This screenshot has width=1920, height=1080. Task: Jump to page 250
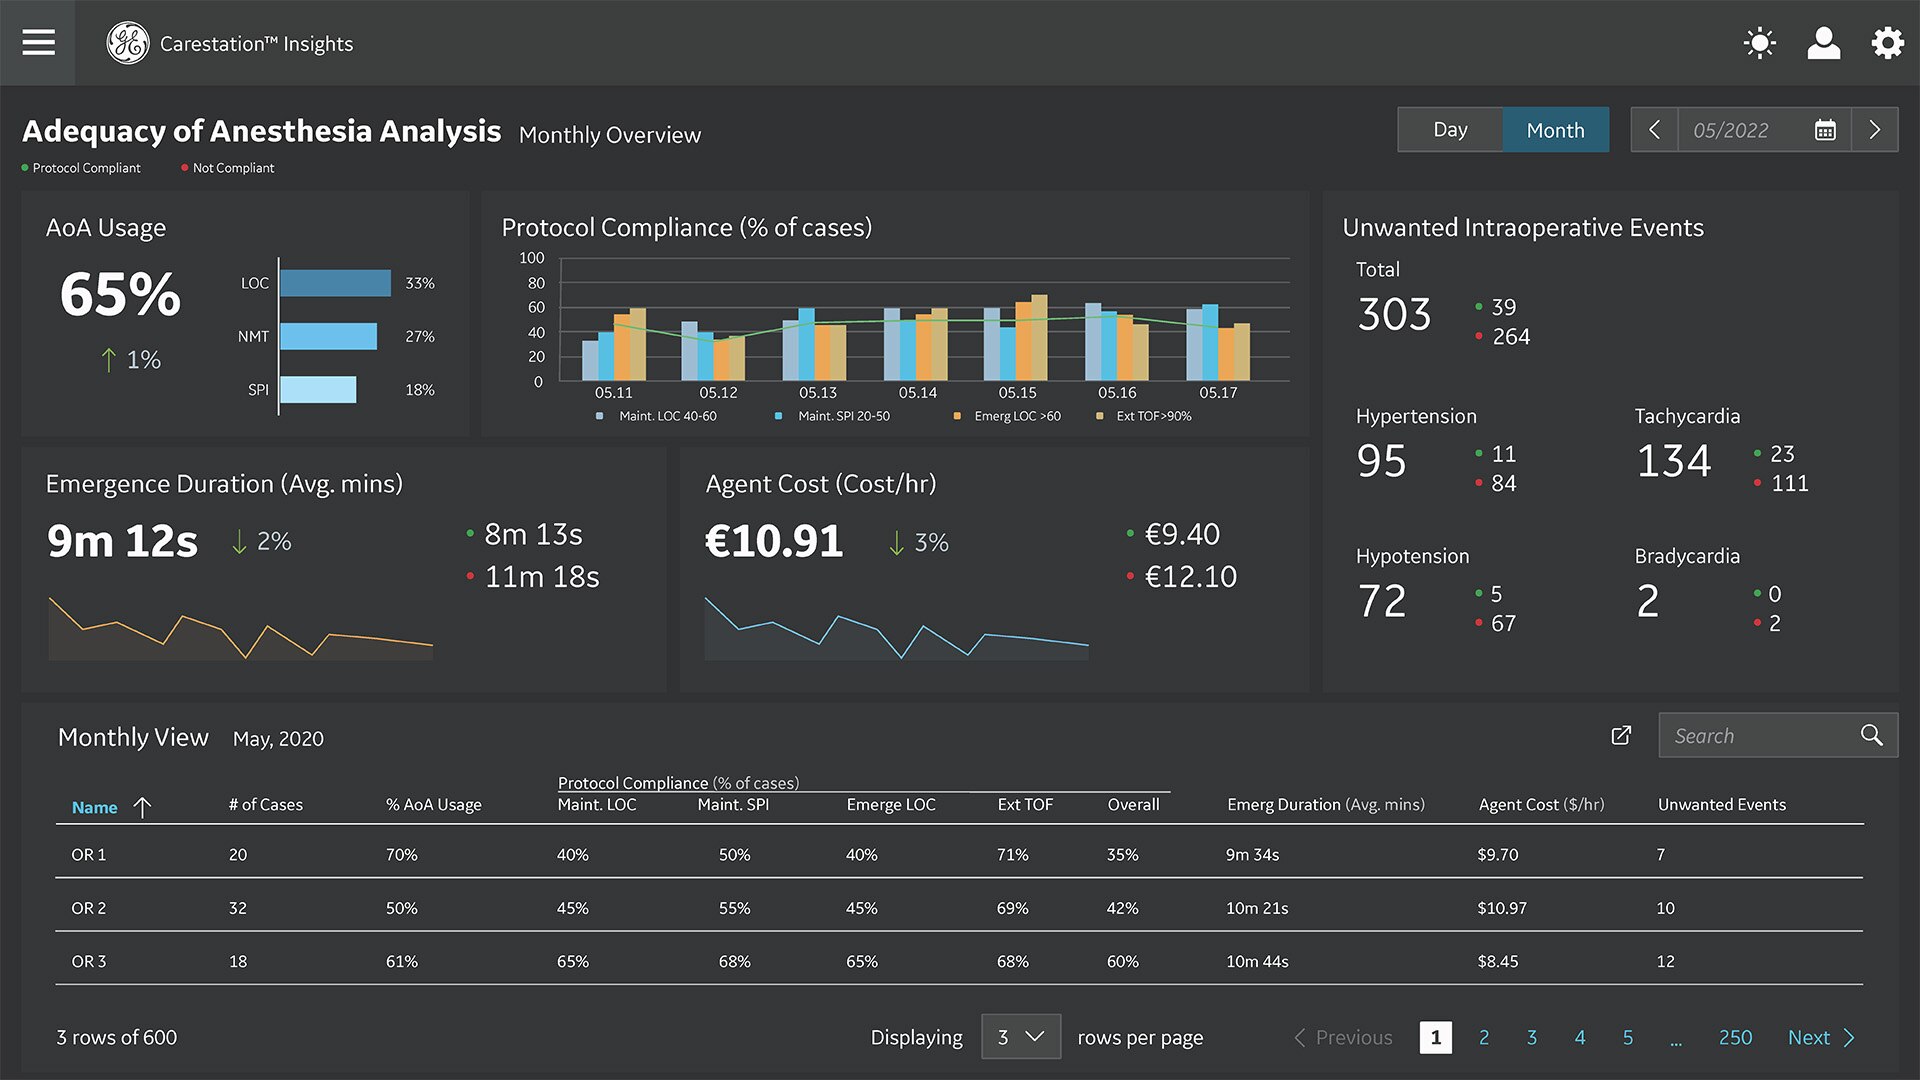[1735, 1037]
